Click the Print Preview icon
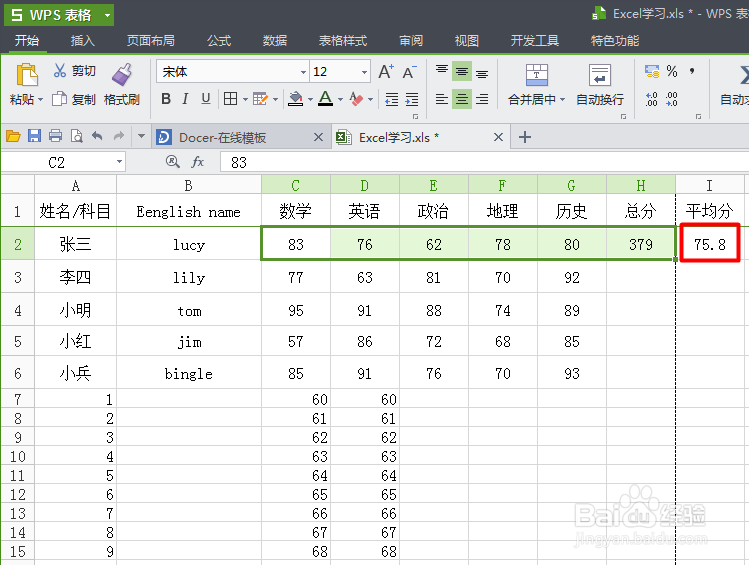The image size is (749, 565). (x=76, y=137)
